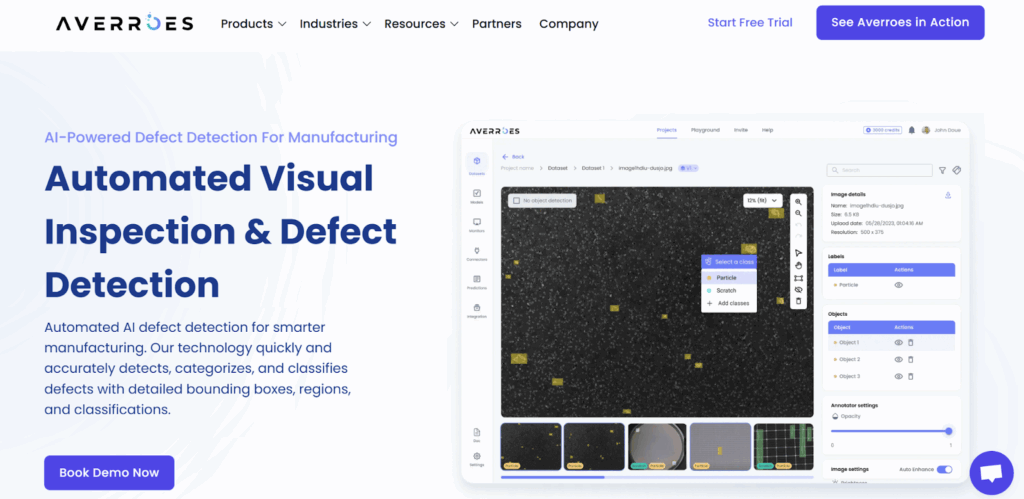Viewport: 1024px width, 499px height.
Task: Click the Search input field
Action: coord(880,170)
